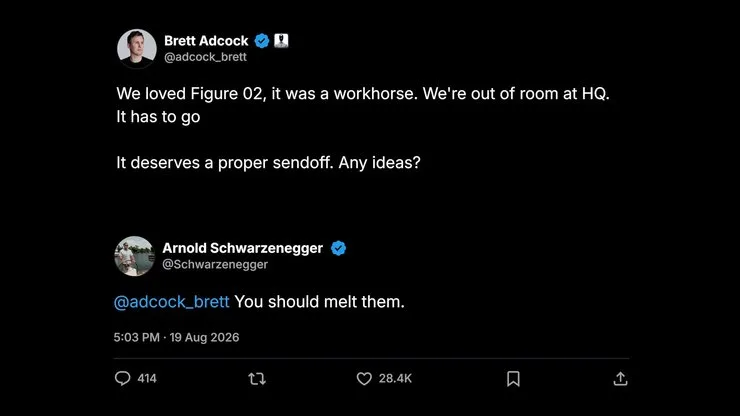Click the 414 replies count
Screen dimensions: 740x416
click(x=147, y=379)
